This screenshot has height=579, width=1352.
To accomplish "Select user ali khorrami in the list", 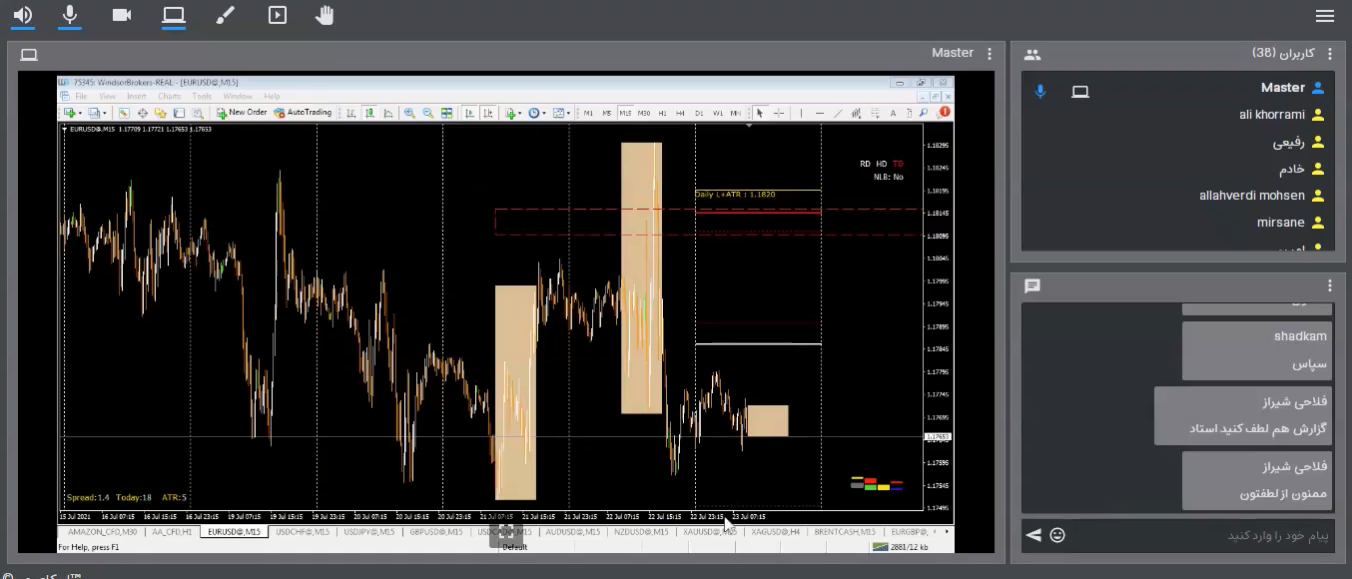I will (x=1272, y=115).
